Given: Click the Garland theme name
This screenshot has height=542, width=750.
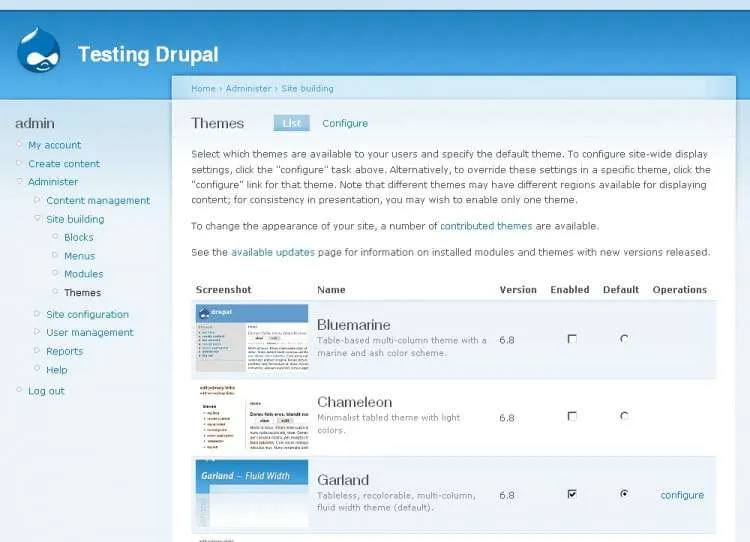Looking at the screenshot, I should click(343, 480).
